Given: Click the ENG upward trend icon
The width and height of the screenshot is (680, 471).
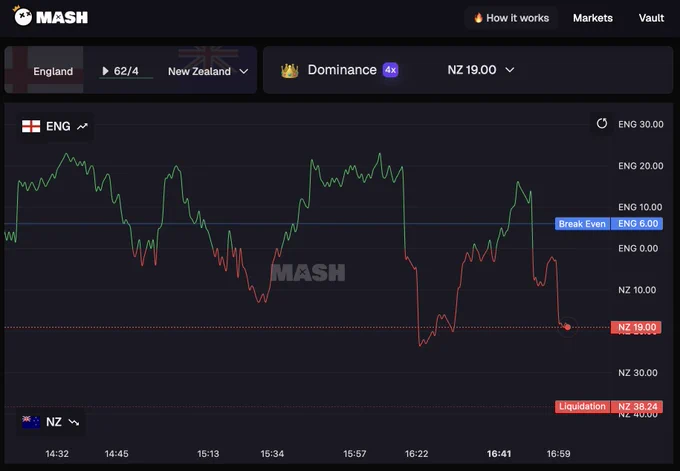Looking at the screenshot, I should [82, 126].
